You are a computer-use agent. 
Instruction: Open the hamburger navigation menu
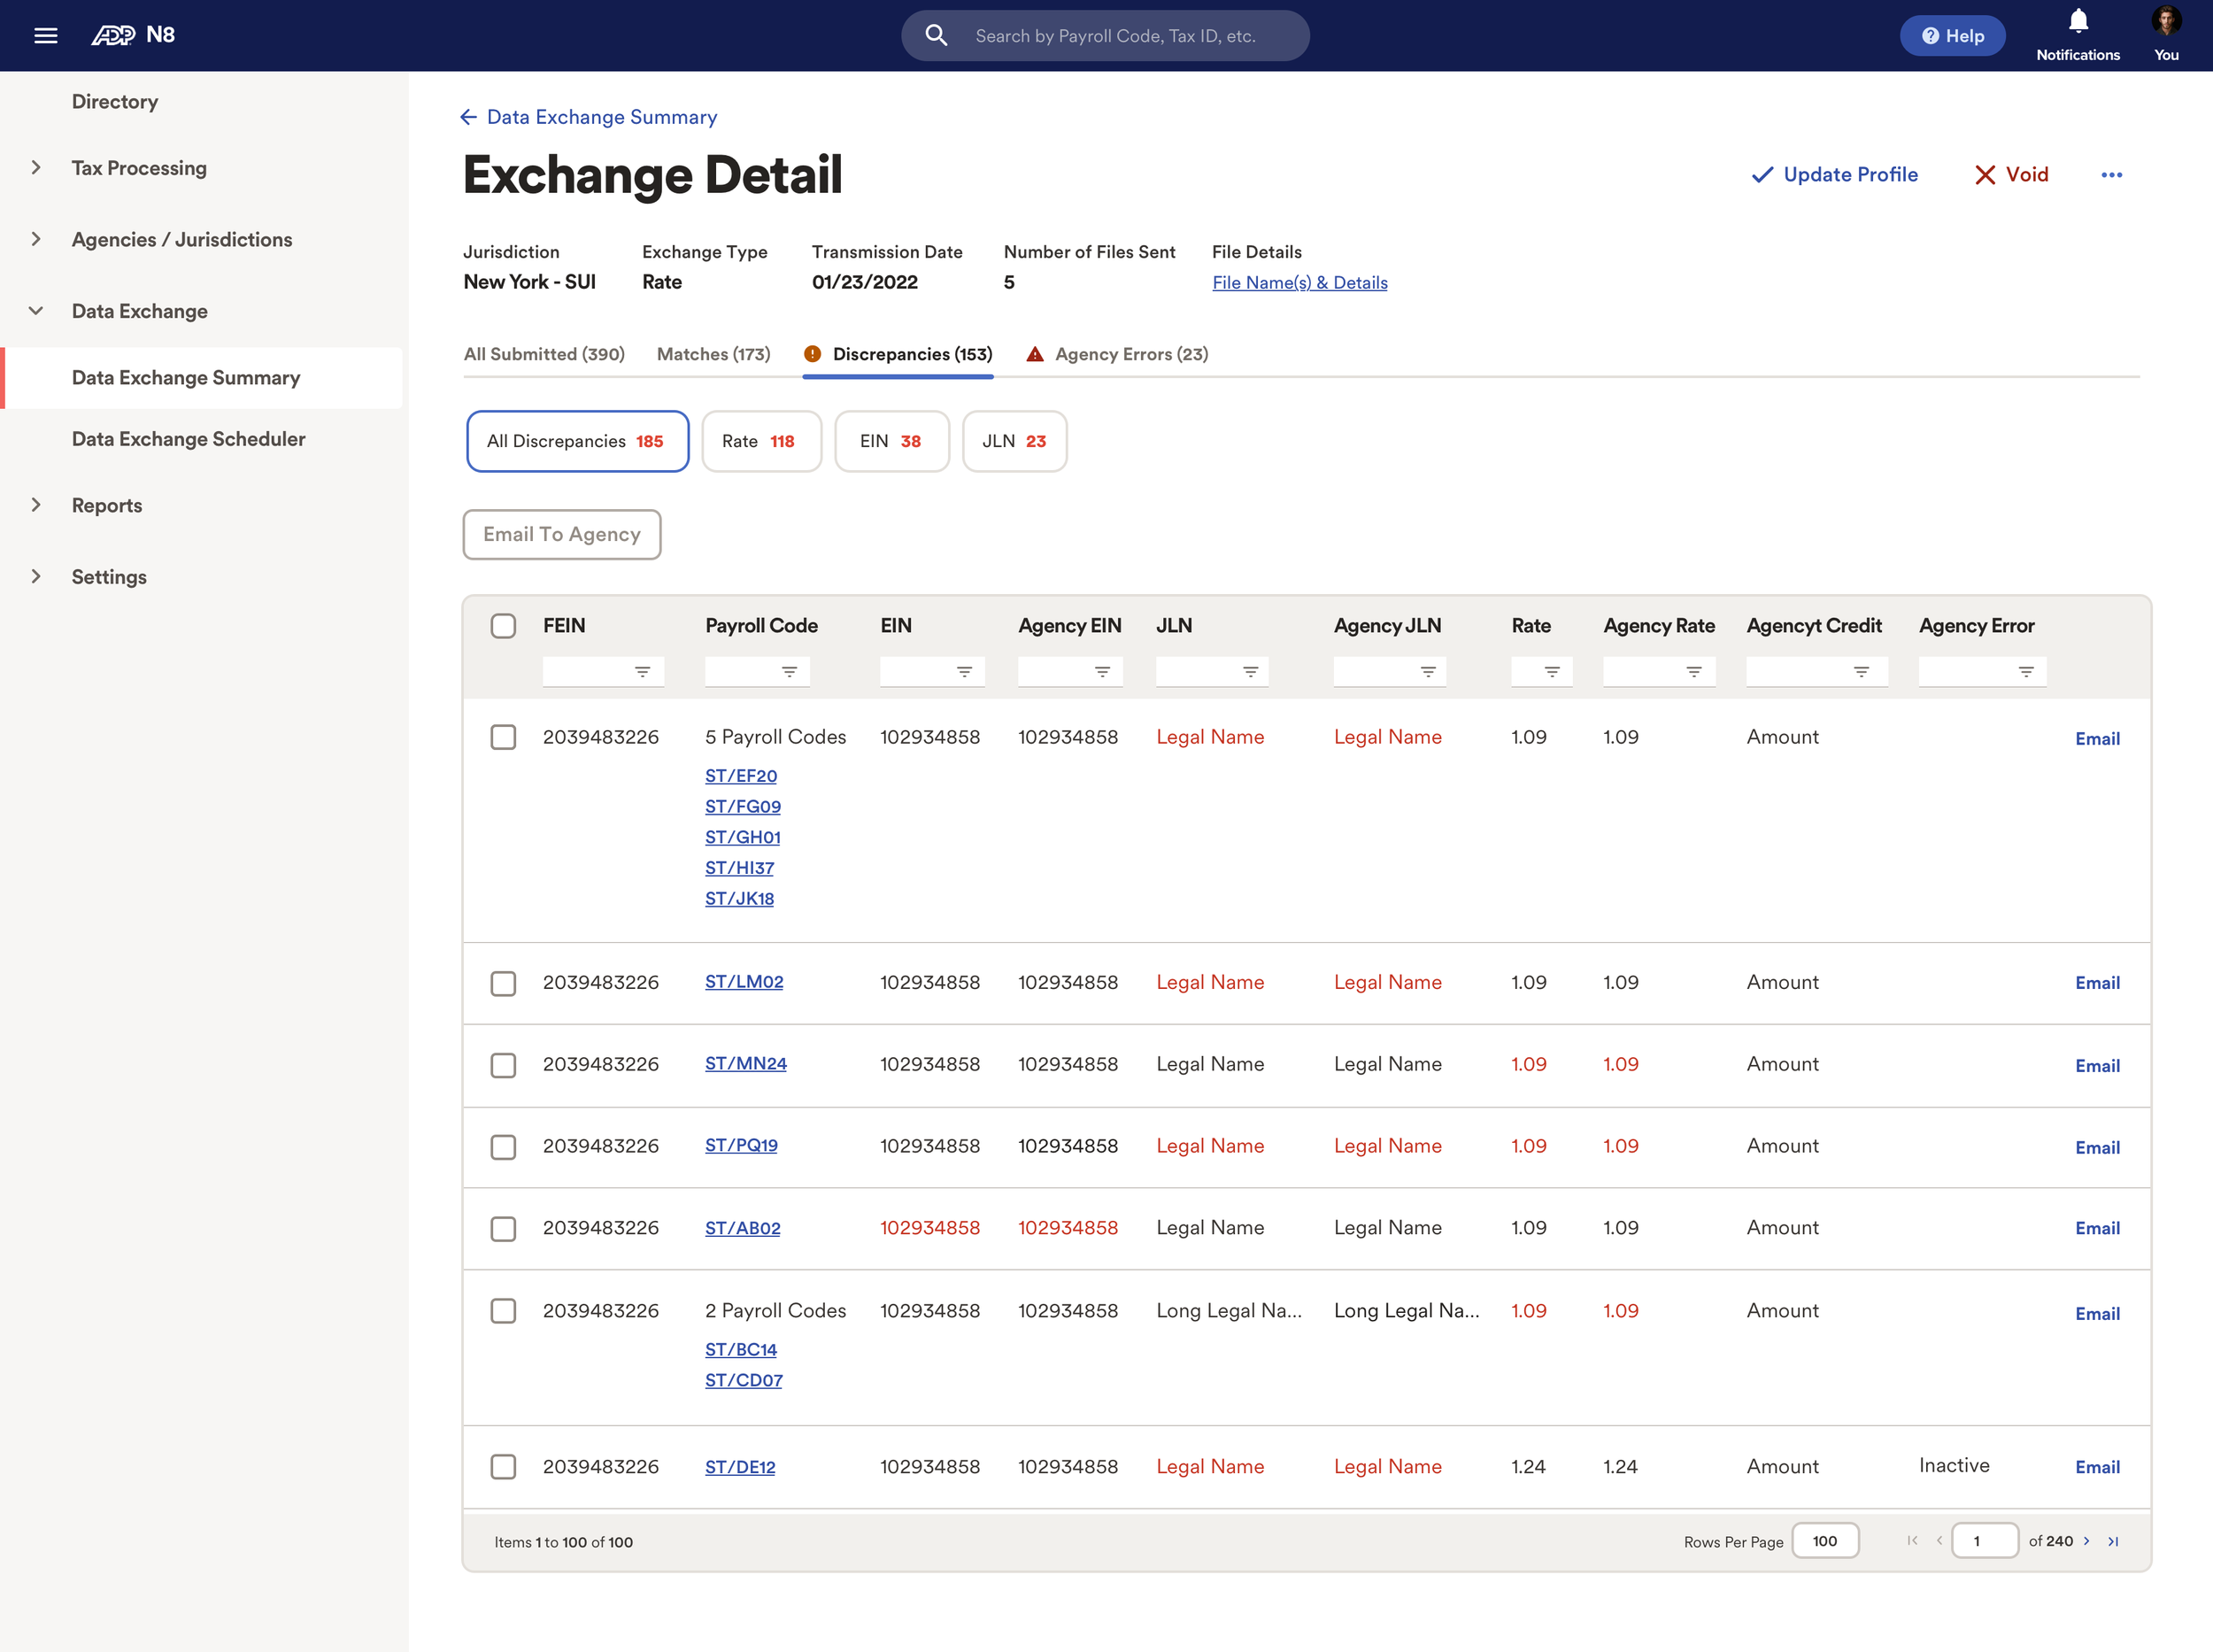[45, 36]
